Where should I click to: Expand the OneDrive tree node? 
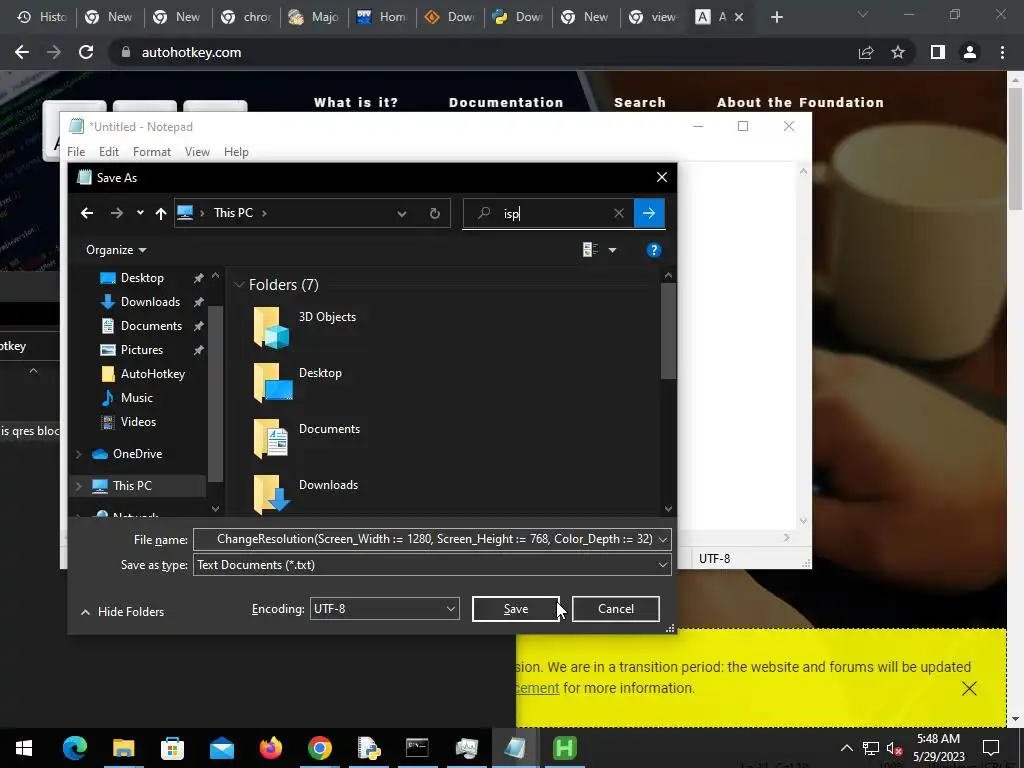click(79, 454)
